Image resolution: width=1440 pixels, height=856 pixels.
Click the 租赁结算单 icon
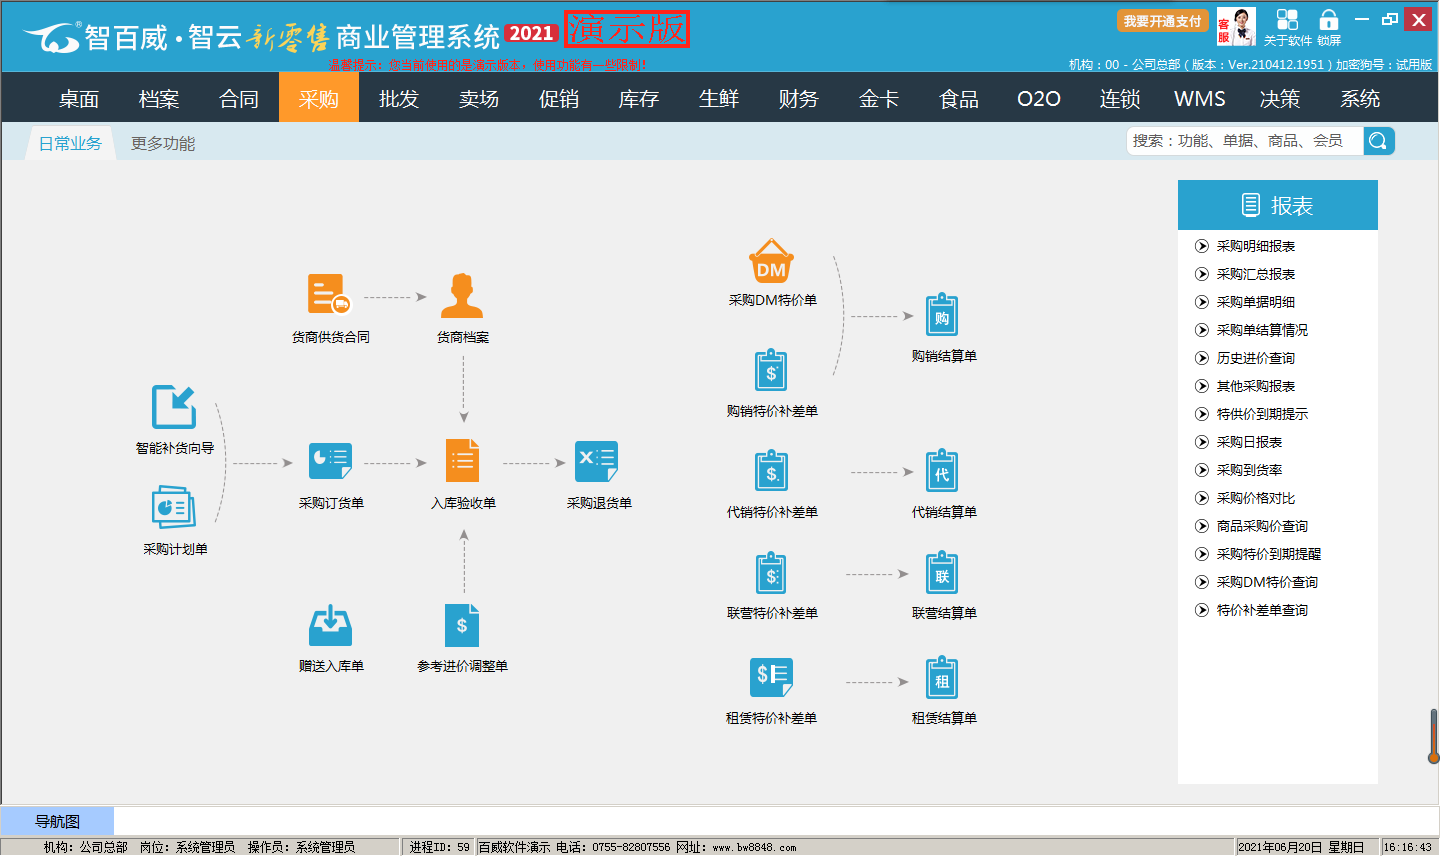point(942,679)
